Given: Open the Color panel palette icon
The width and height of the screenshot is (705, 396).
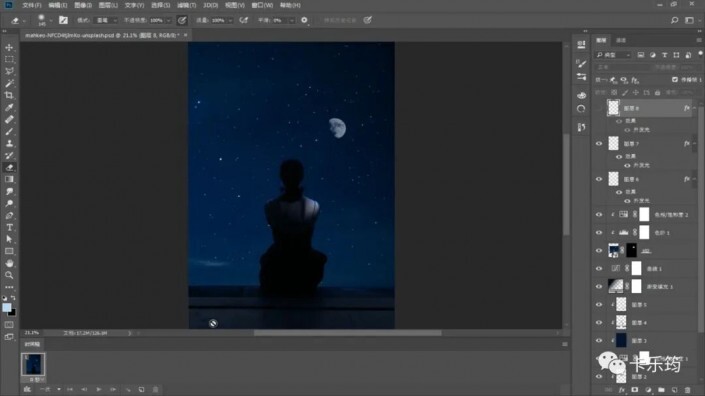Looking at the screenshot, I should (581, 95).
